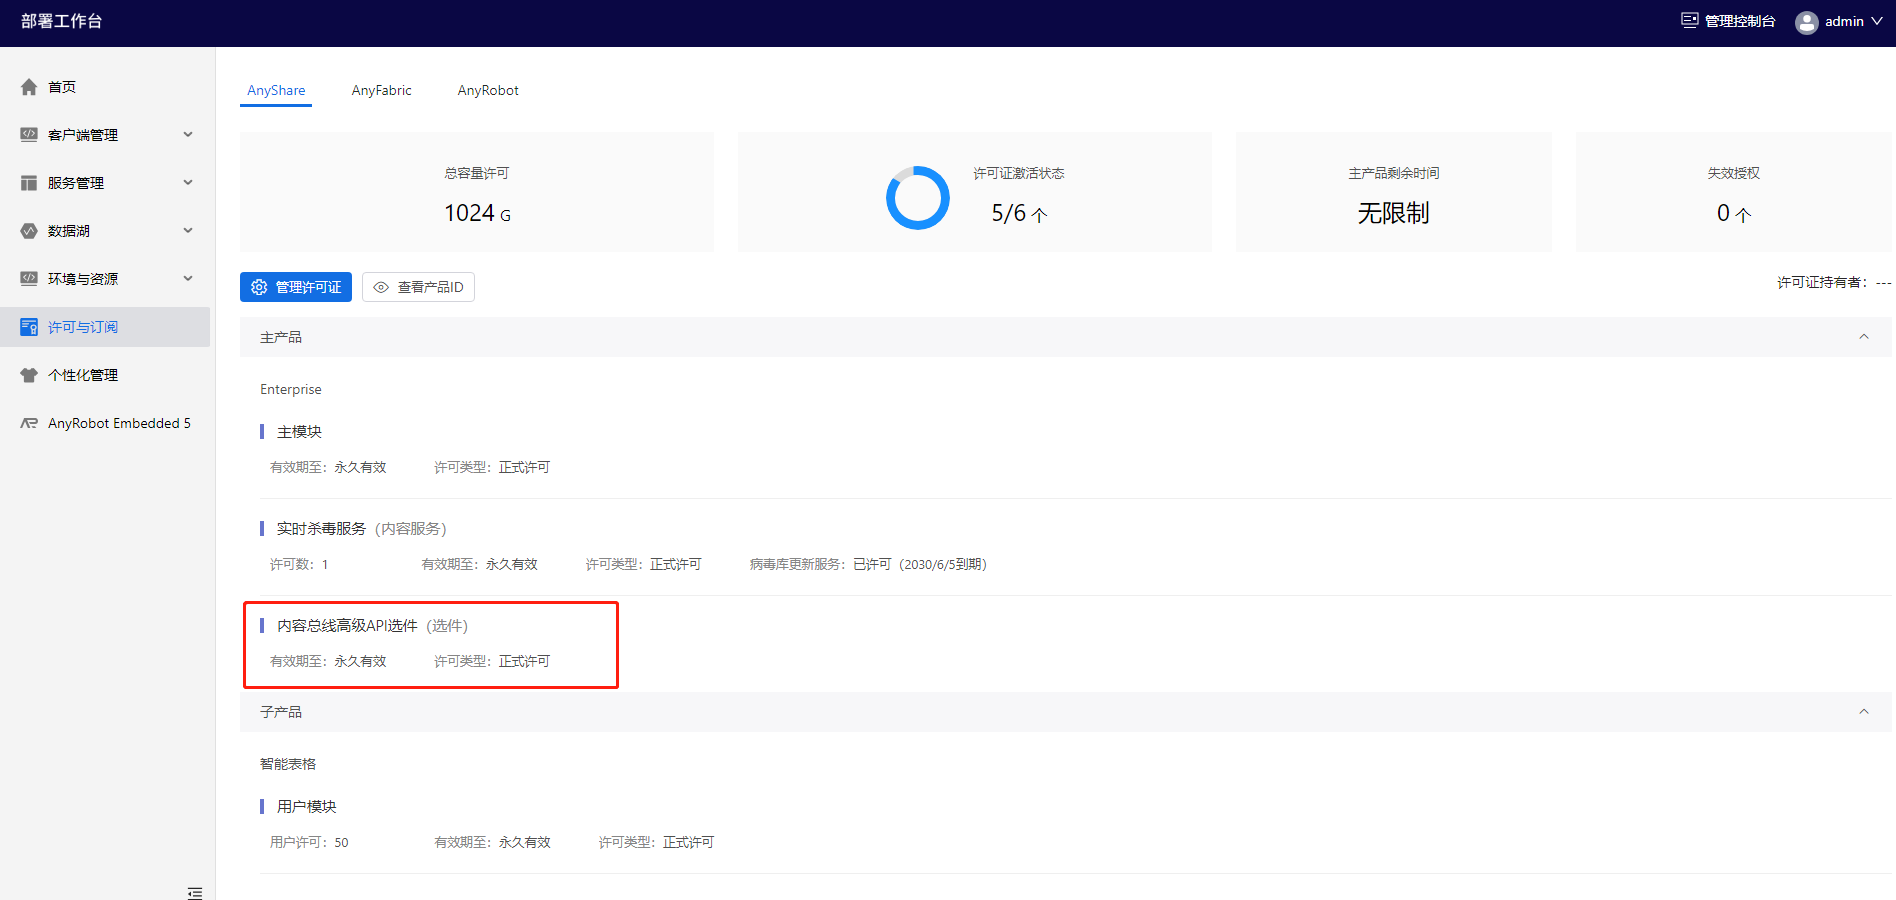The image size is (1896, 900).
Task: Click the 客户端管理 sidebar icon
Action: click(29, 135)
